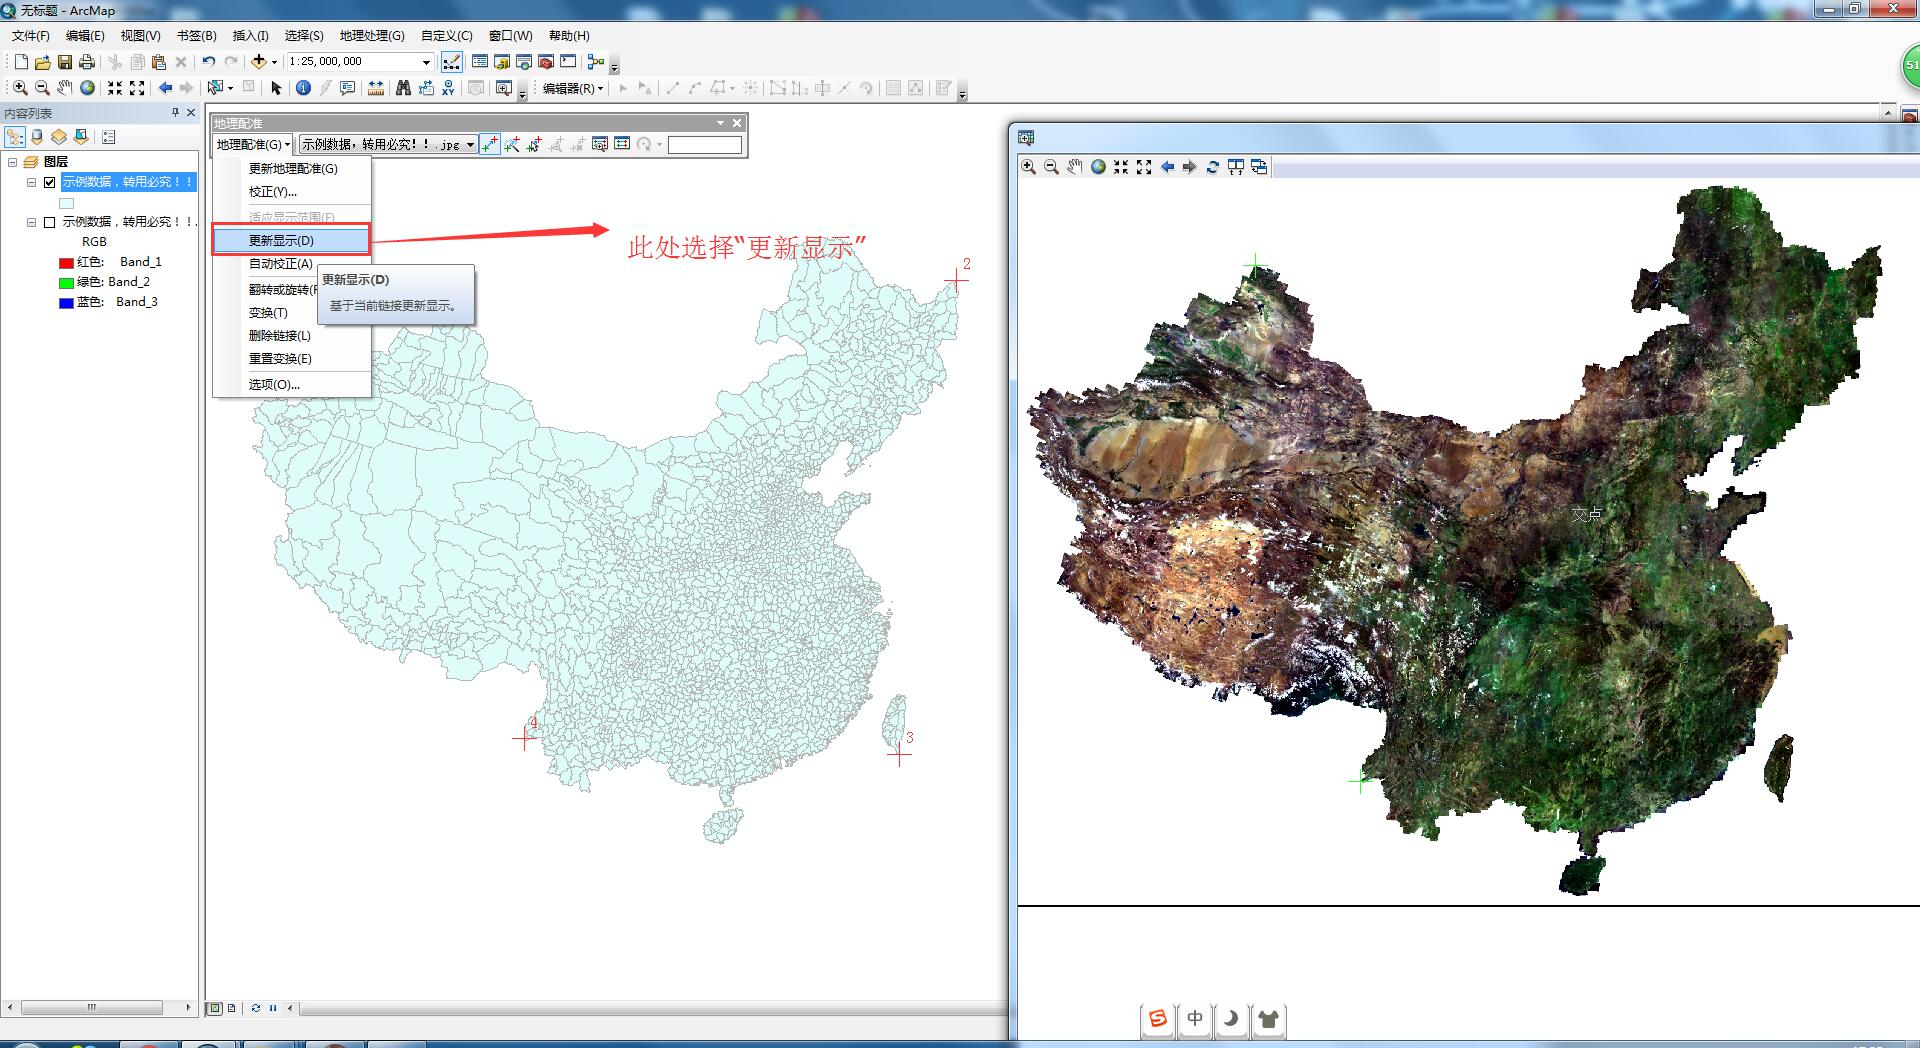
Task: Select the Identify tool
Action: click(x=303, y=88)
